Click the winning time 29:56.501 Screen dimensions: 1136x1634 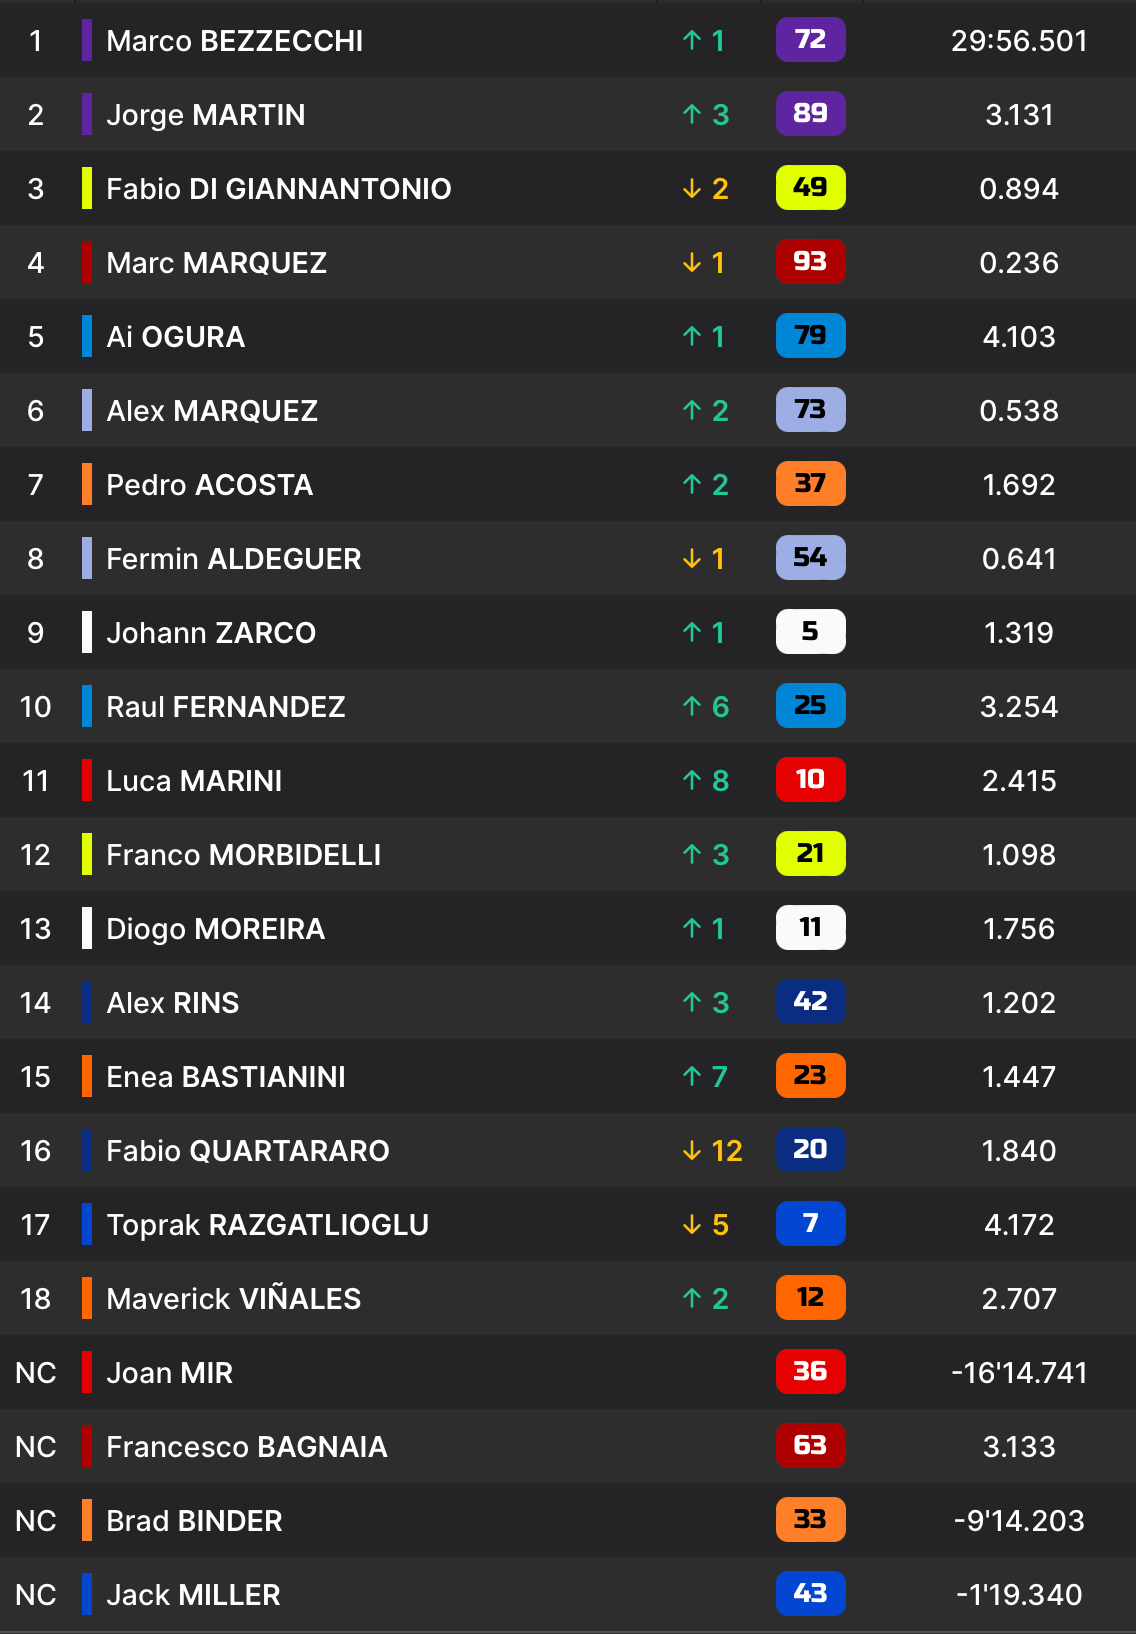1018,41
